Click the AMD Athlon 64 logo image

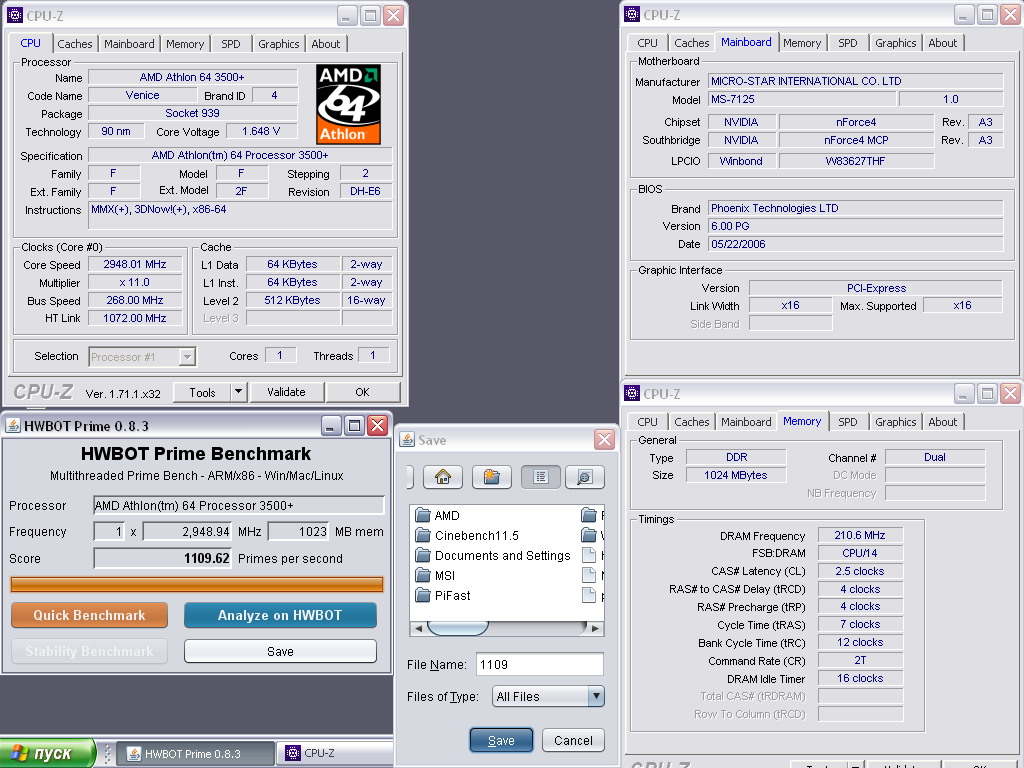348,104
